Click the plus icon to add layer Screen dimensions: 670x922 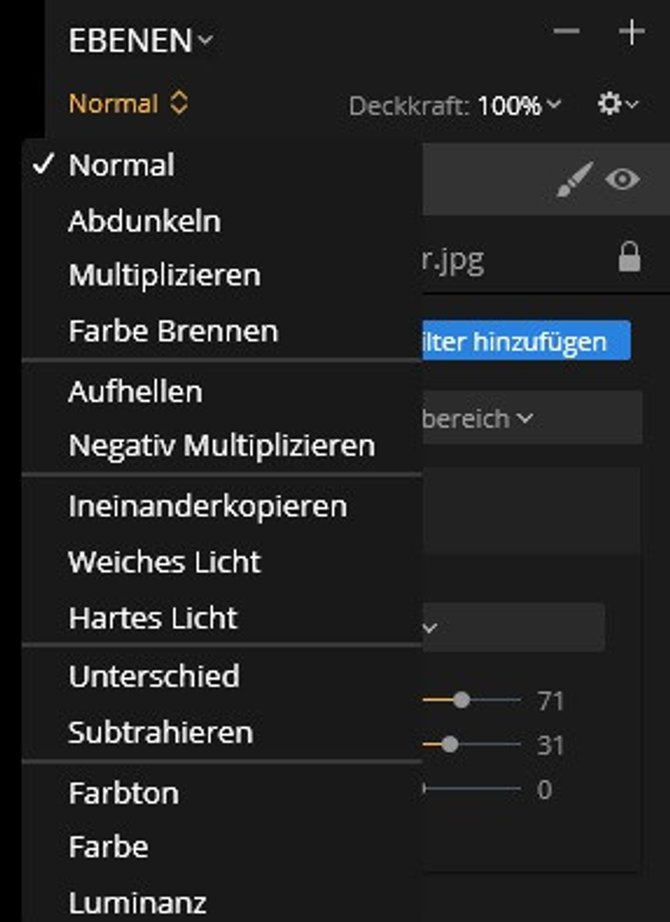click(x=632, y=31)
